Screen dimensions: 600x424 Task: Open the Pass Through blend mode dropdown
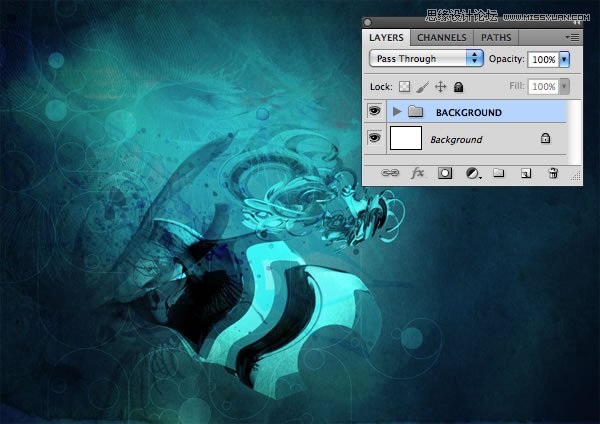click(x=426, y=58)
